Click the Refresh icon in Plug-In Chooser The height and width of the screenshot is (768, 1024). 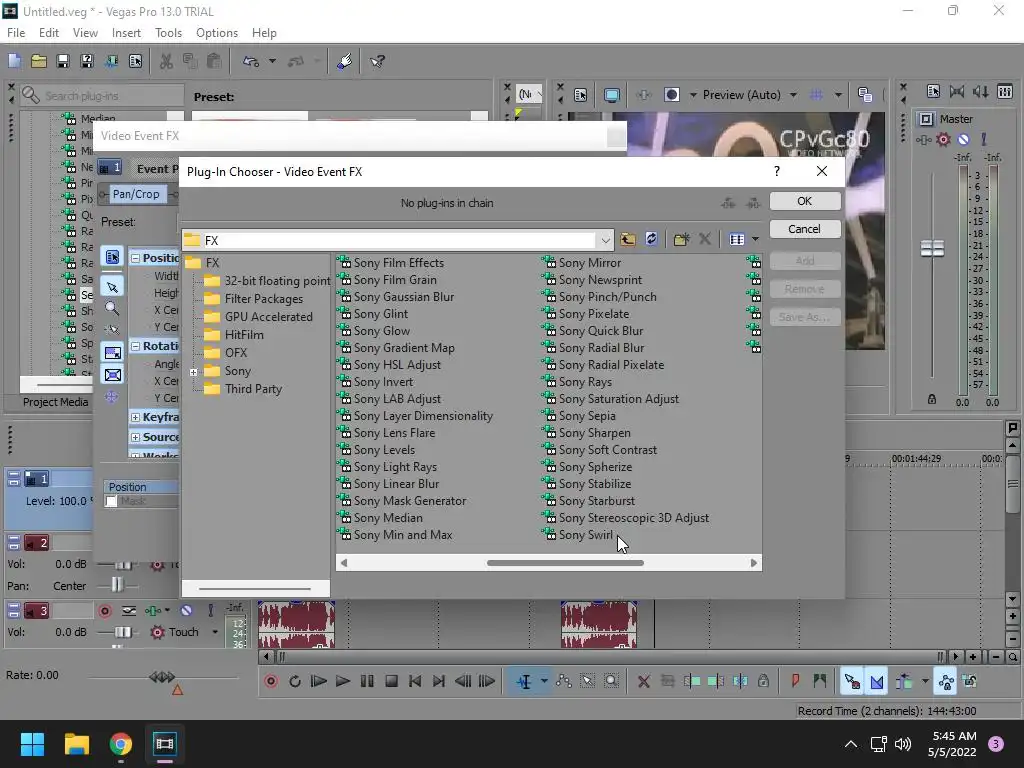[x=651, y=239]
